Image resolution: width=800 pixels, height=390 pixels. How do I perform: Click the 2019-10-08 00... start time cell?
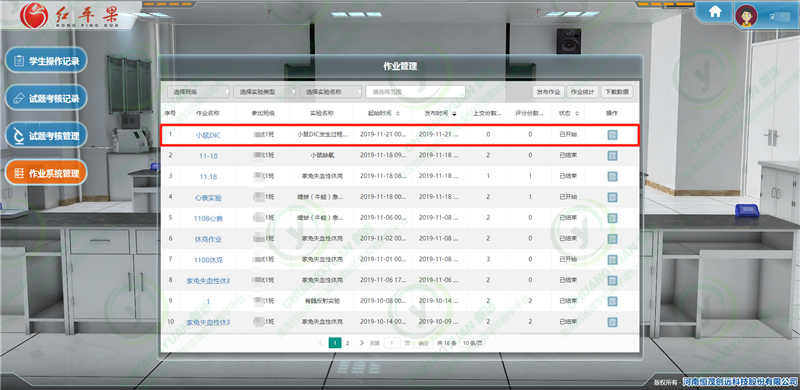[x=383, y=301]
